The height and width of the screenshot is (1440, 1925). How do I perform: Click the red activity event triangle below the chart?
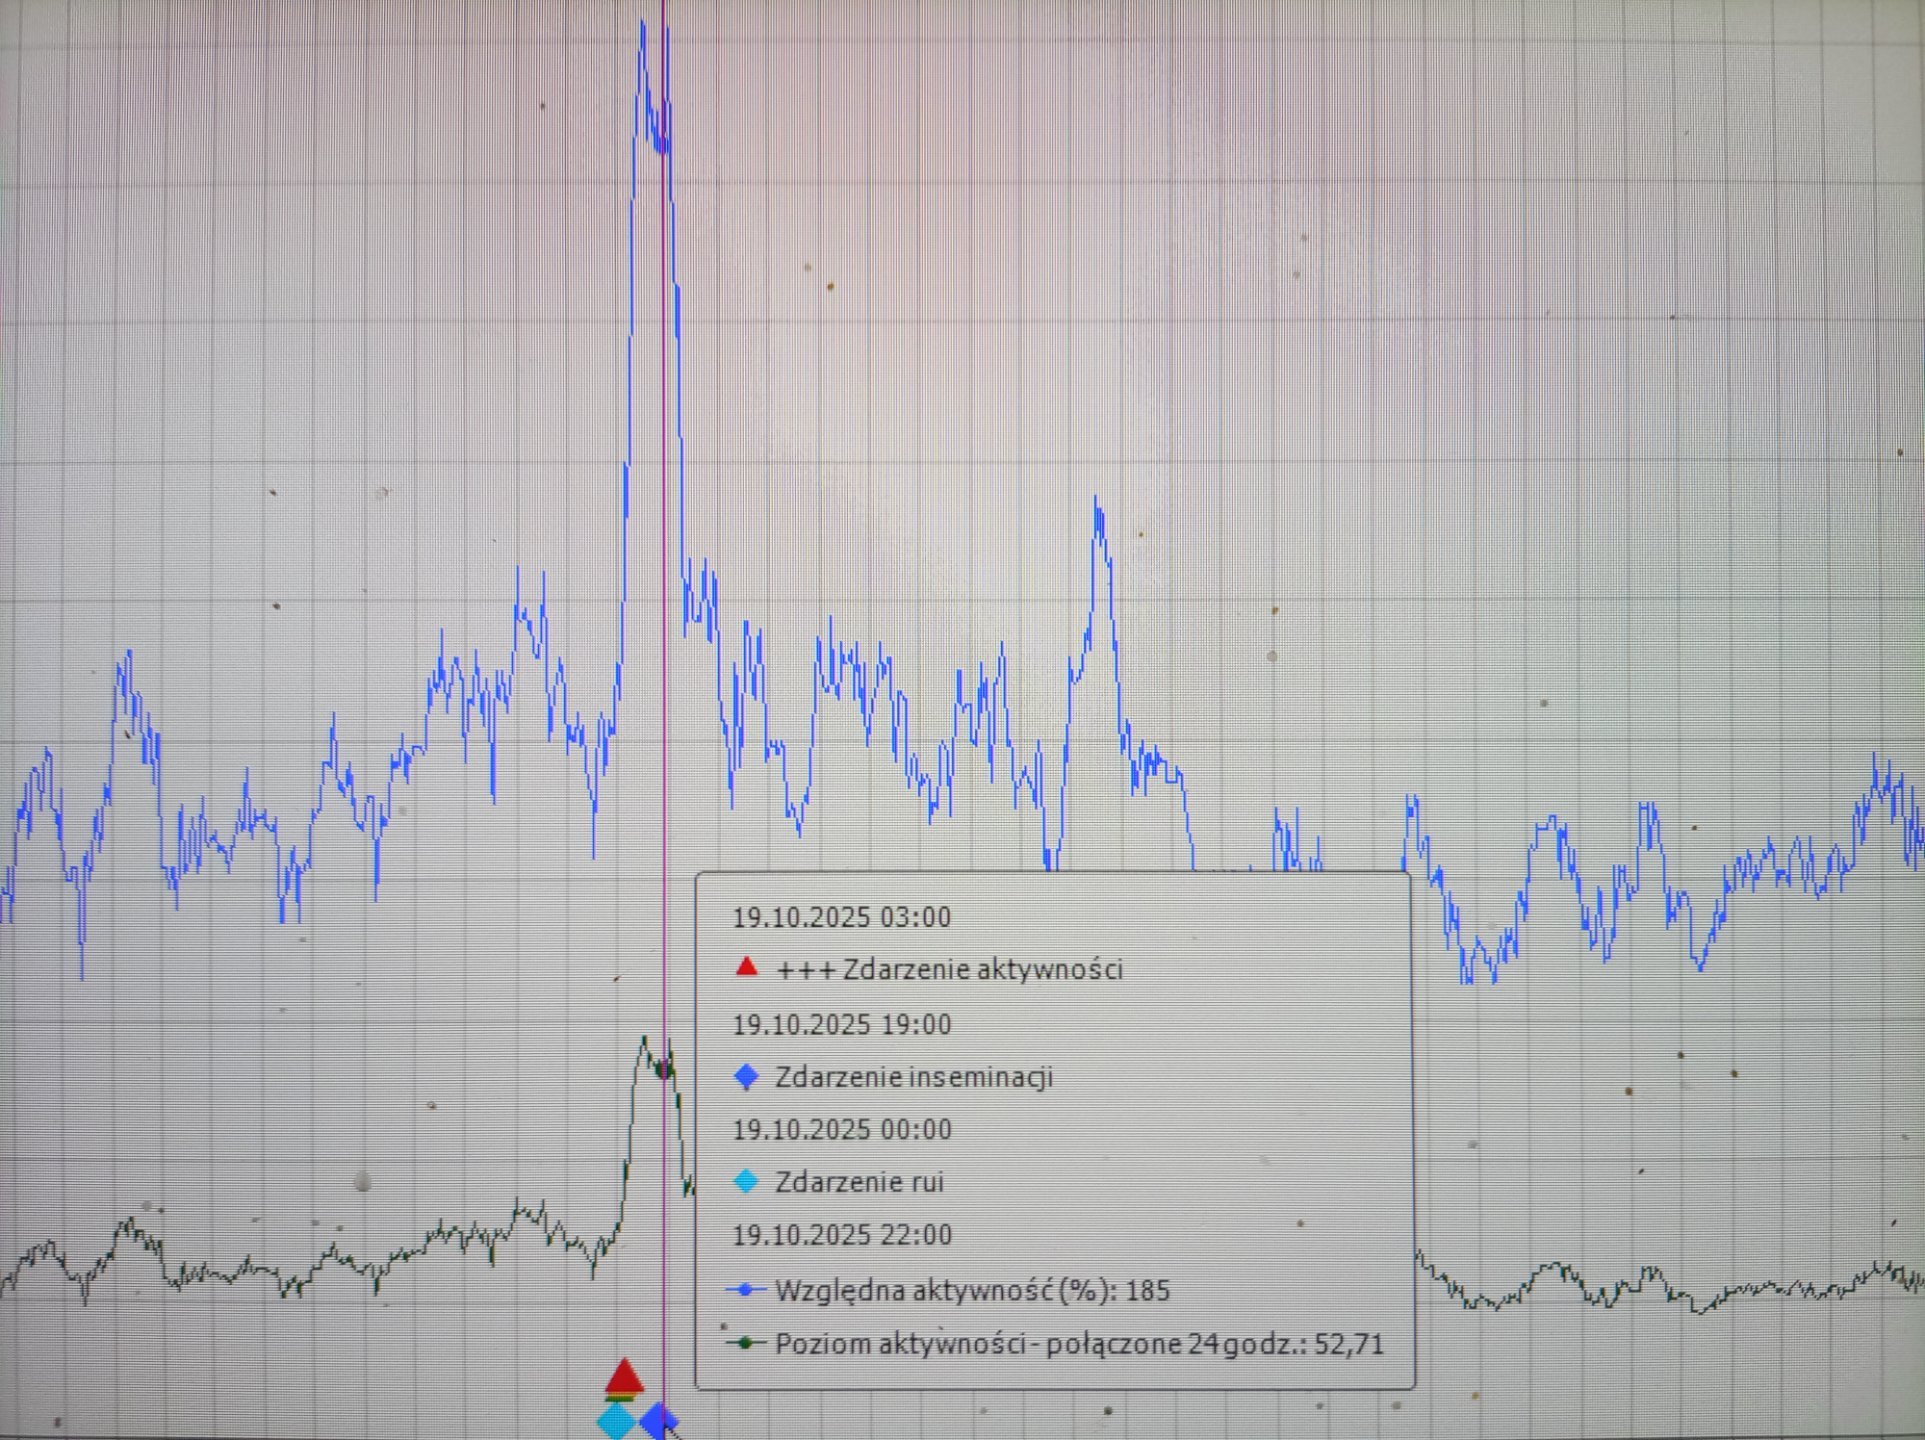pyautogui.click(x=625, y=1379)
